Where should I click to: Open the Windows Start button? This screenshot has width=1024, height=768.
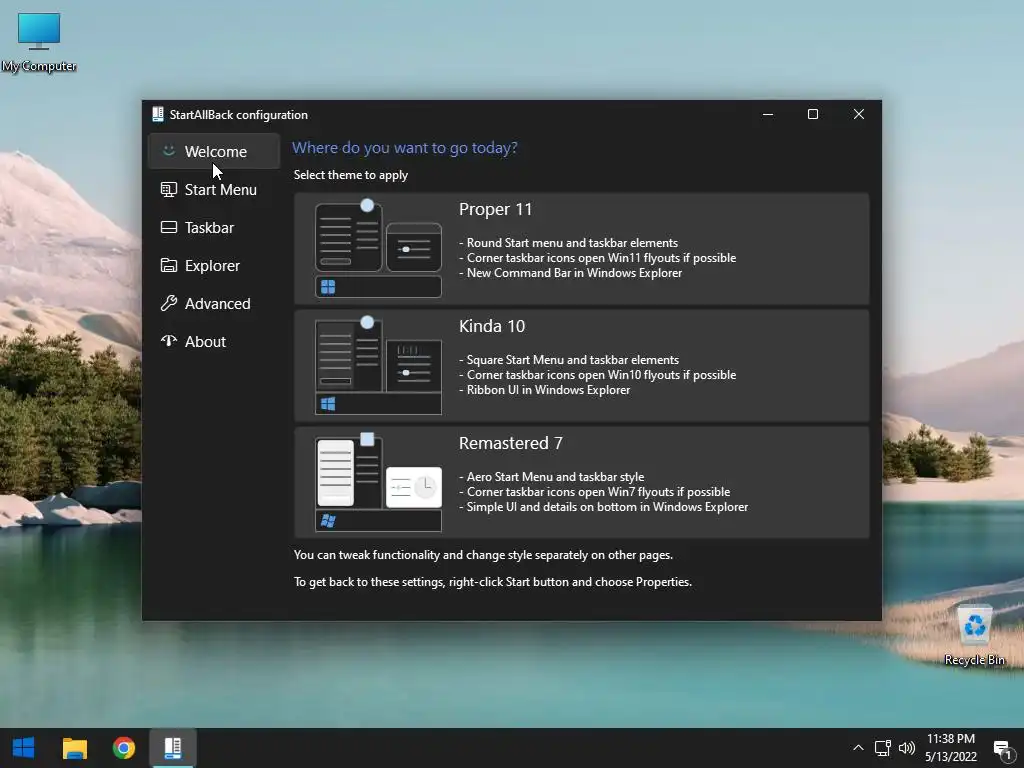pyautogui.click(x=24, y=748)
